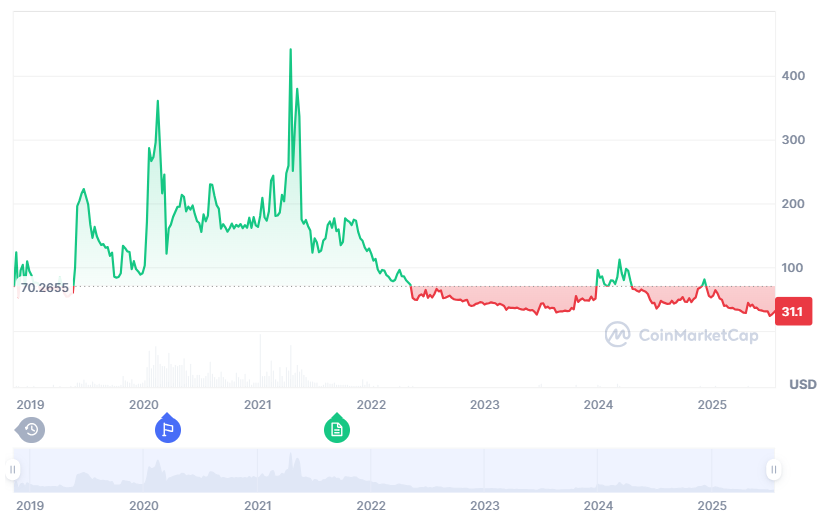Click the 400 y-axis price label
833x527 pixels.
click(x=793, y=76)
